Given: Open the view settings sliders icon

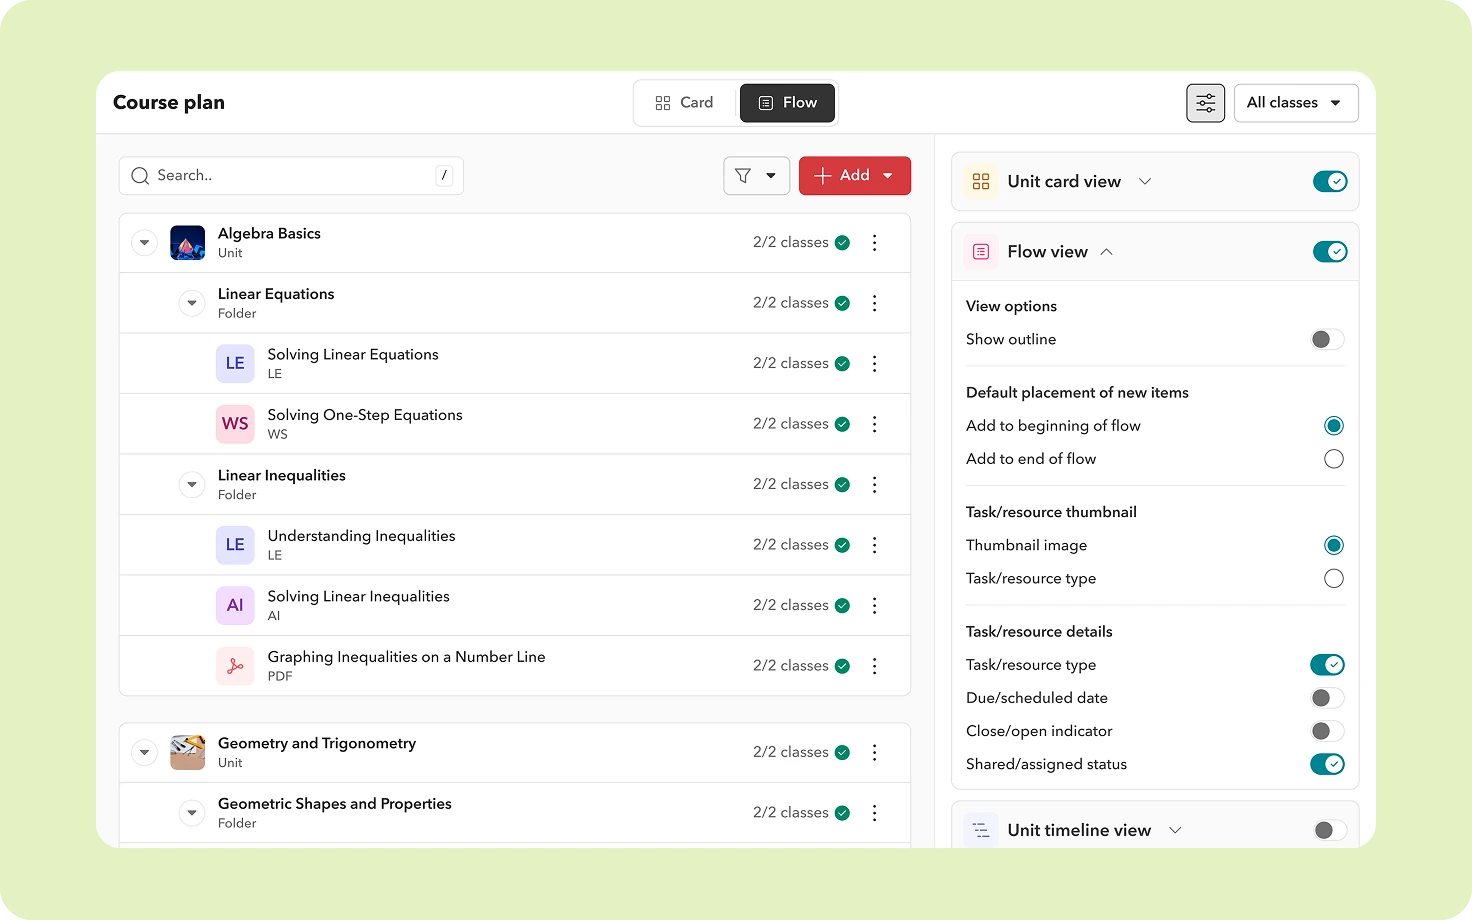Looking at the screenshot, I should (1205, 103).
